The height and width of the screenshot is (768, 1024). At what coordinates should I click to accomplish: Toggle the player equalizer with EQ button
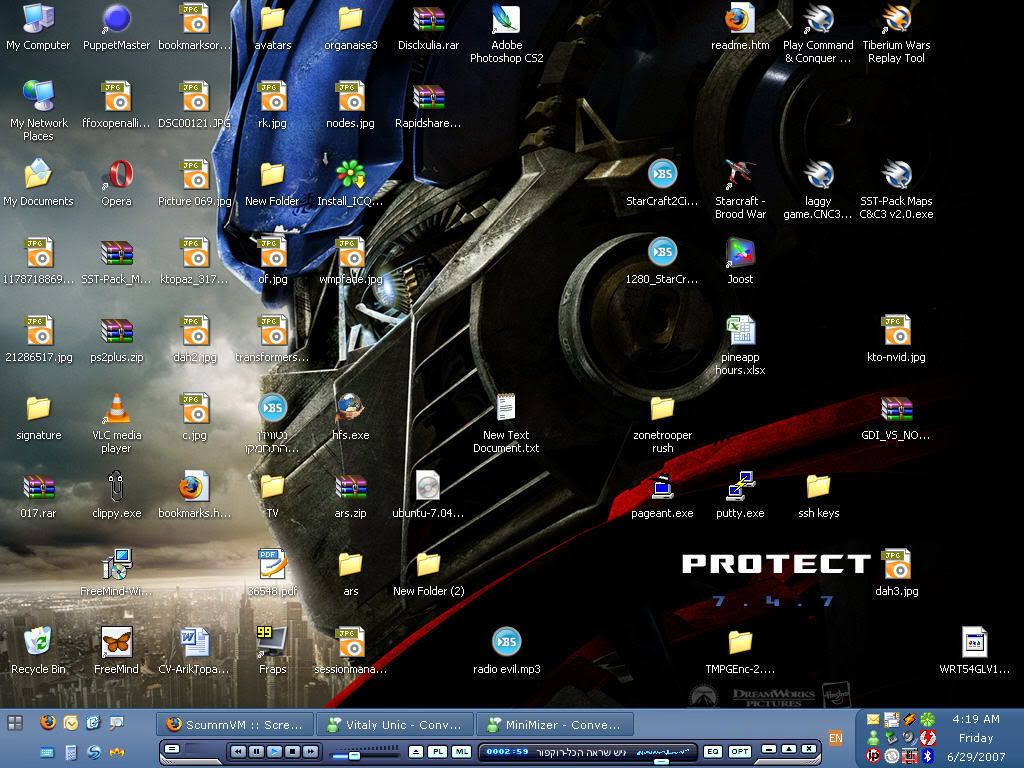(x=712, y=752)
